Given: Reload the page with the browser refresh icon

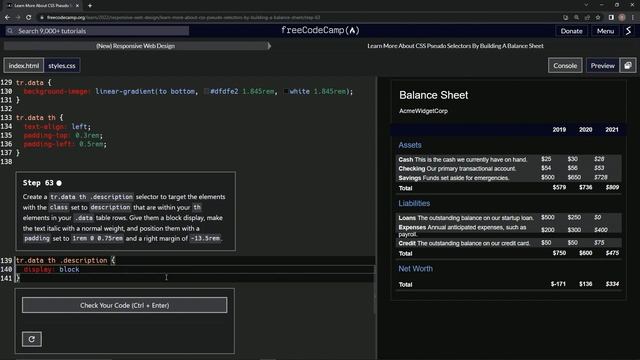Looking at the screenshot, I should [x=29, y=18].
